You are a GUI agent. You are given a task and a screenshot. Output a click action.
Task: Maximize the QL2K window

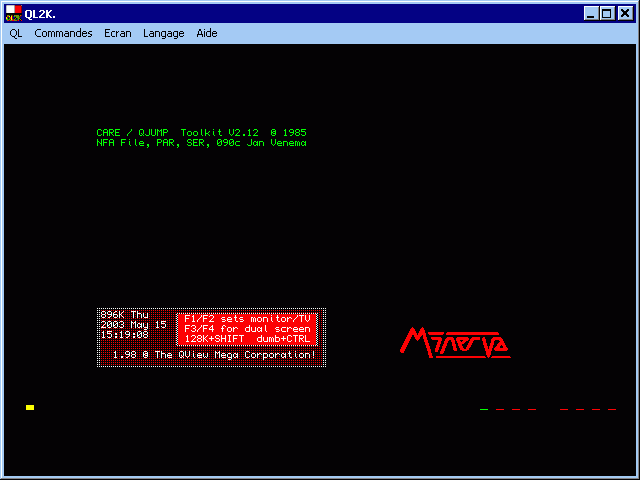[x=607, y=13]
